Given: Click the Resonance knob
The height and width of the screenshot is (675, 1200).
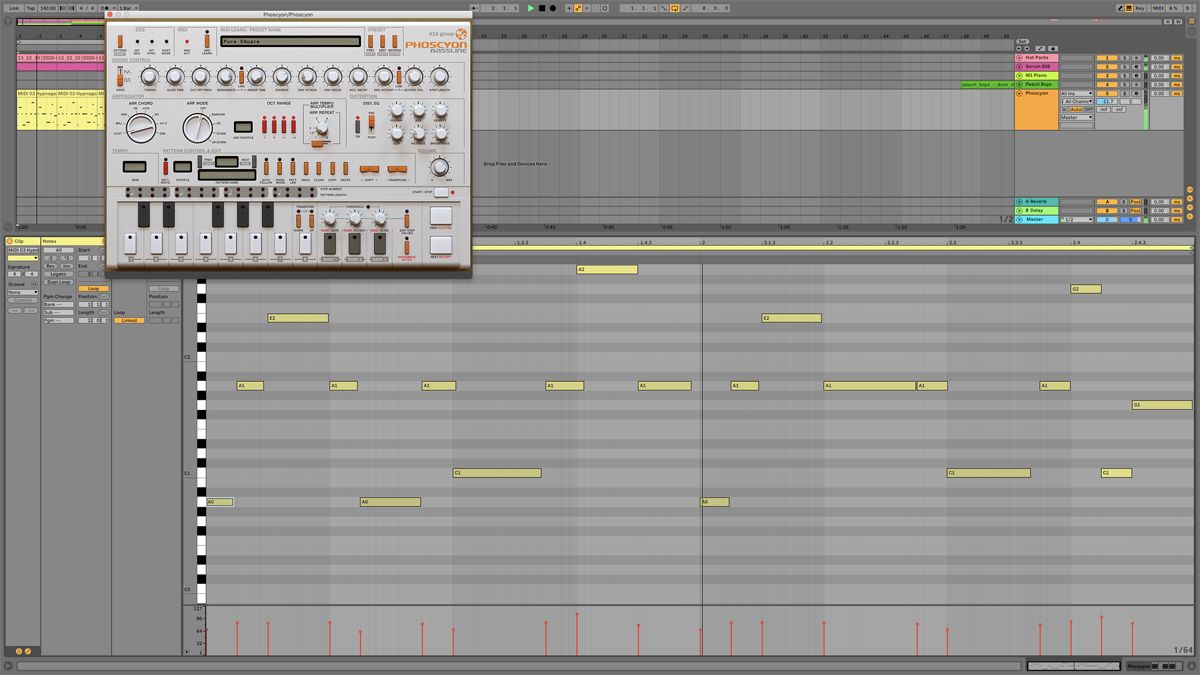Looking at the screenshot, I should [x=226, y=76].
